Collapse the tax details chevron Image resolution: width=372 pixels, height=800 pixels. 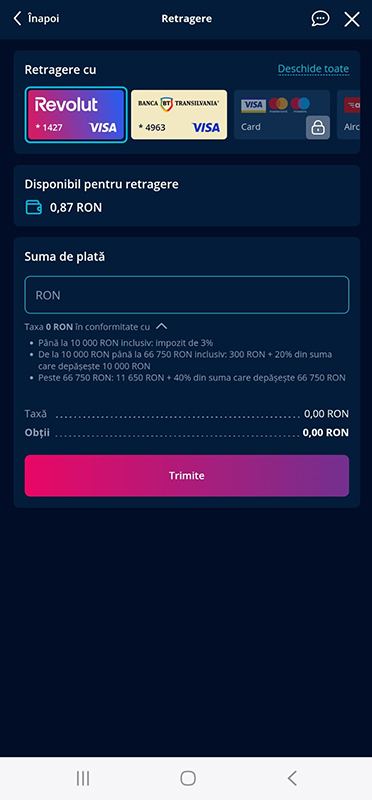[161, 326]
